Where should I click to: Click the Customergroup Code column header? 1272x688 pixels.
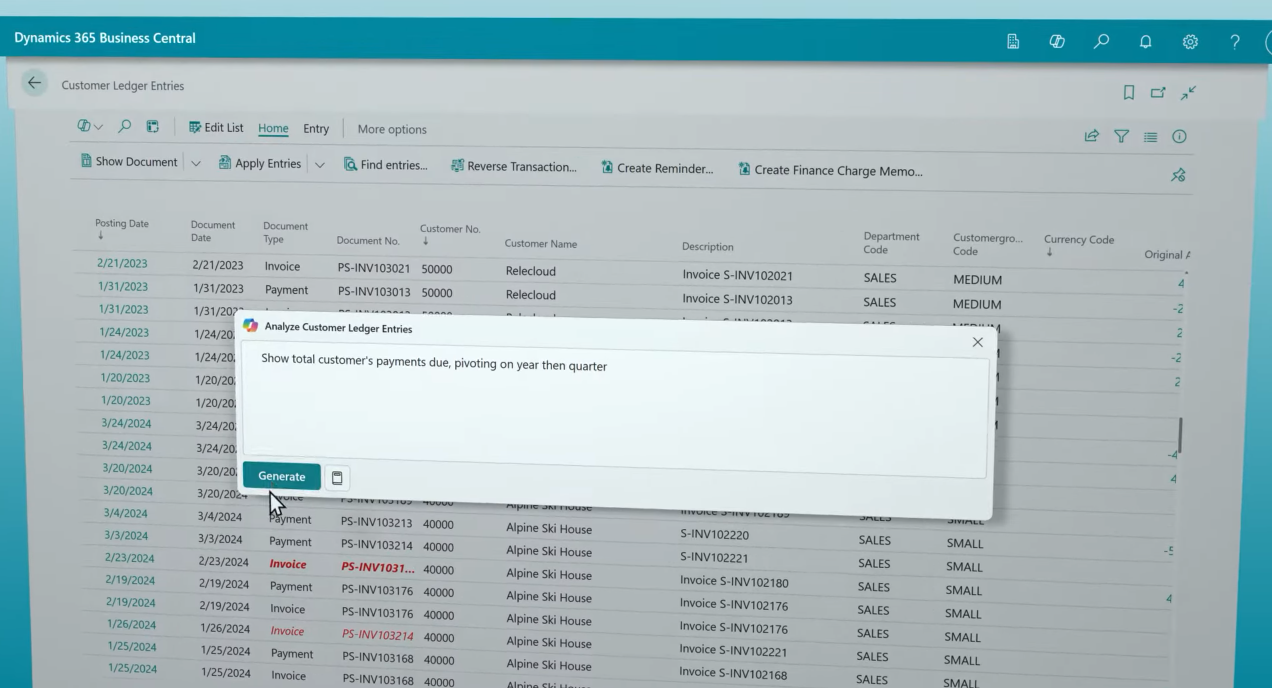tap(988, 245)
